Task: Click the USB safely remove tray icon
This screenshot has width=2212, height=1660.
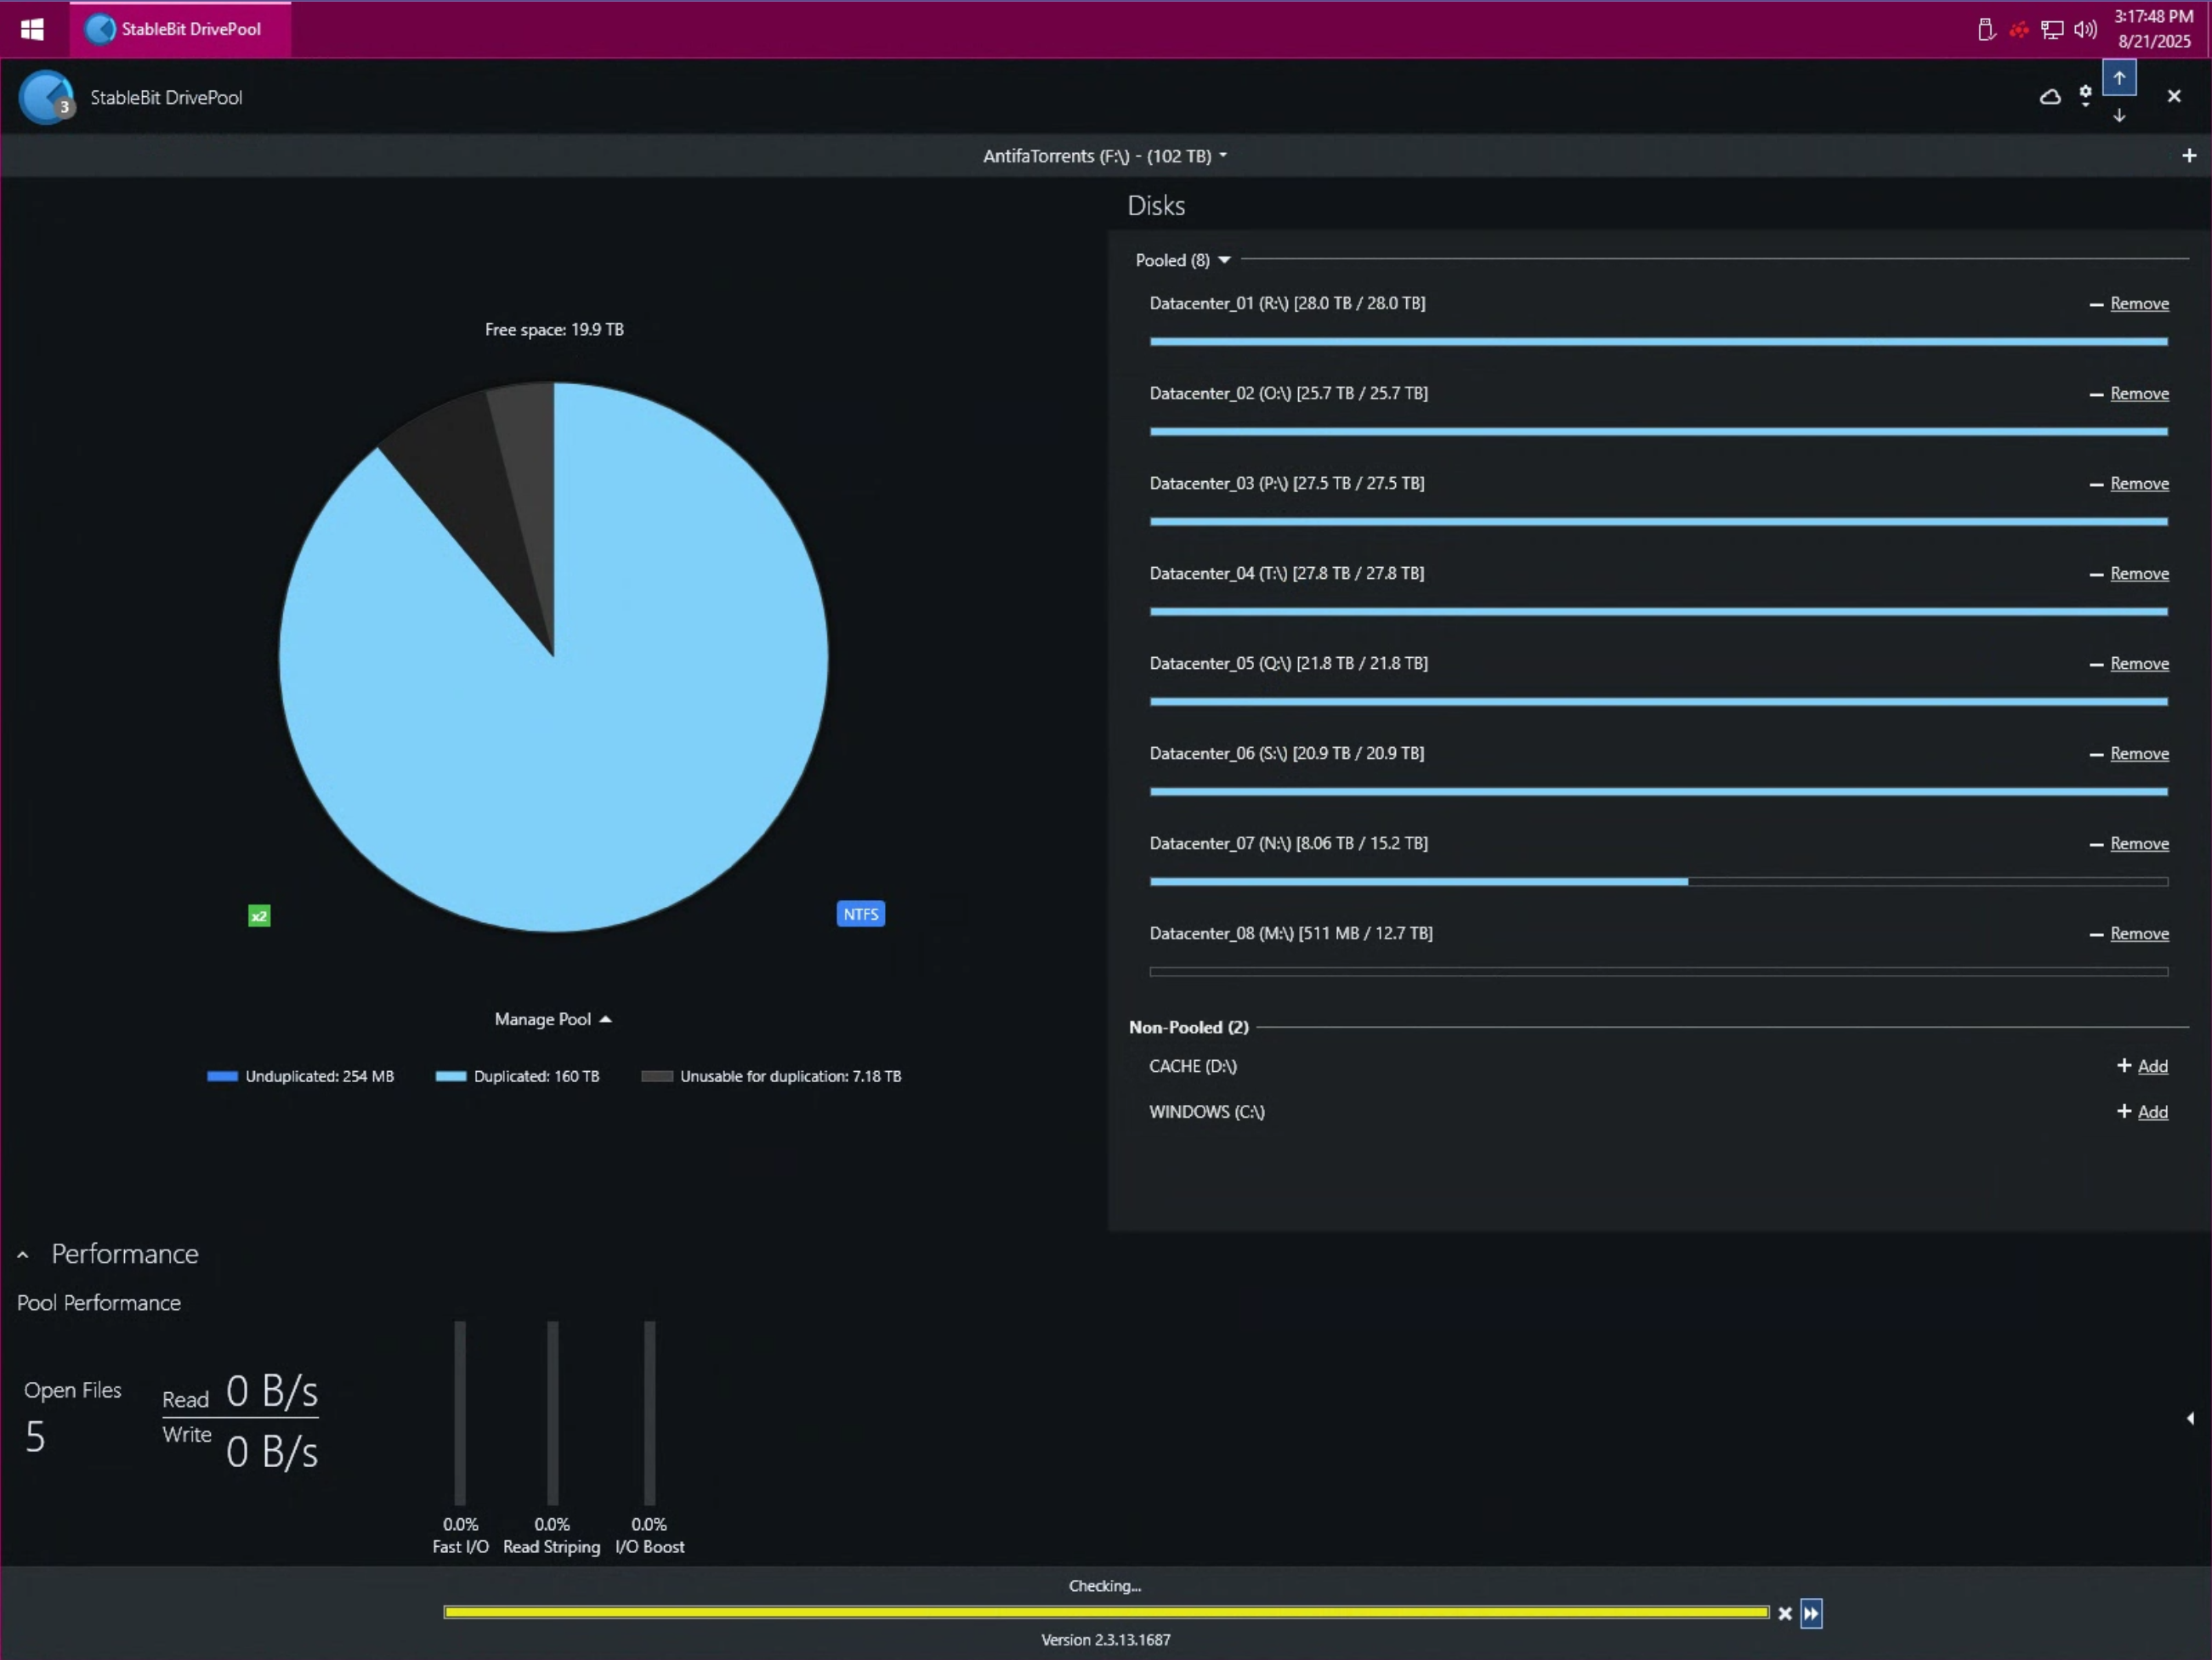Action: pos(1986,30)
